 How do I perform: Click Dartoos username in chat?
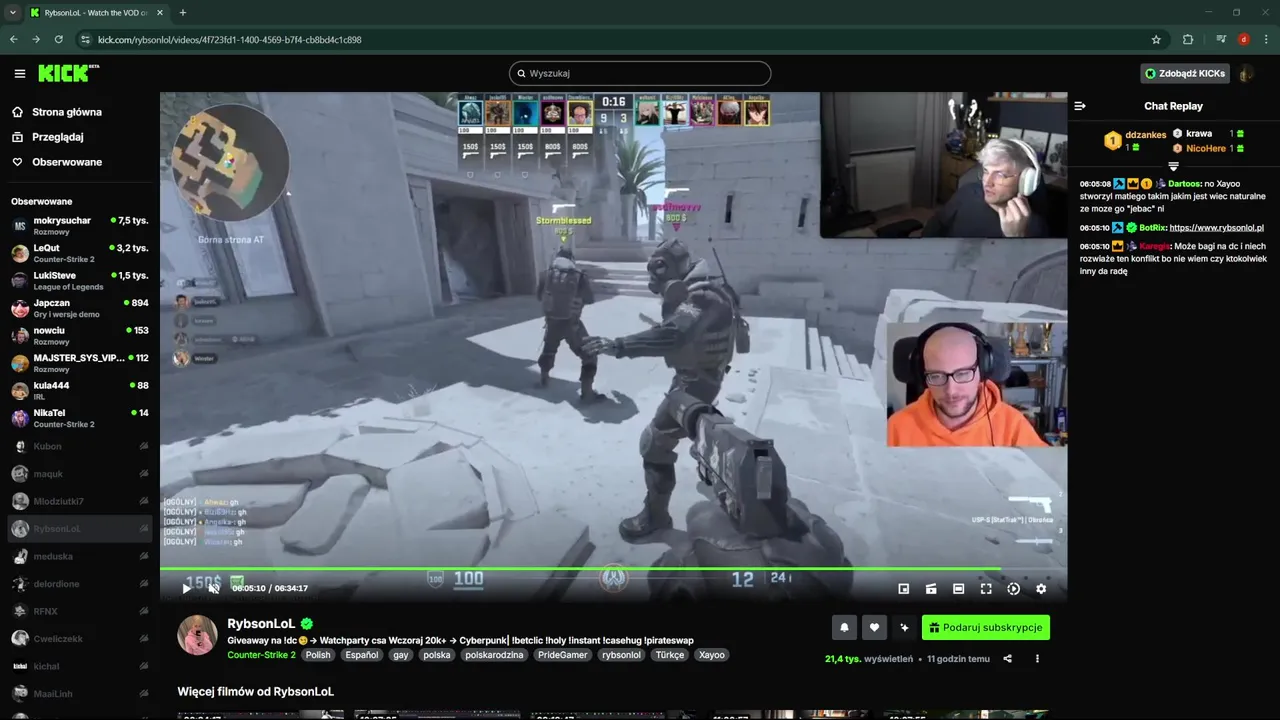pos(1184,184)
